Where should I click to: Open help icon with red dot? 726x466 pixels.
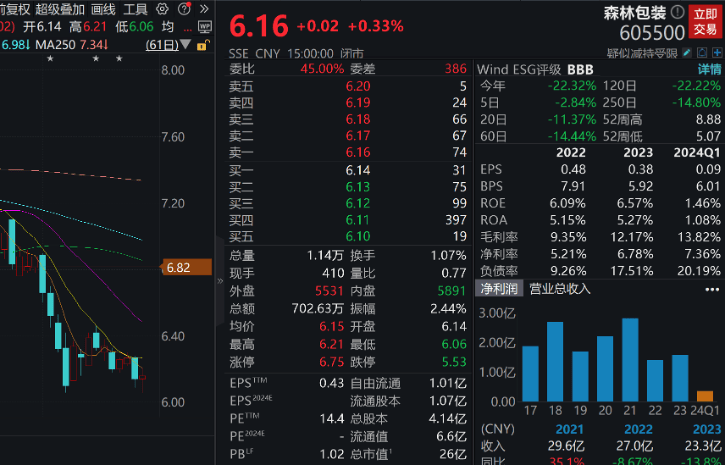tap(184, 8)
